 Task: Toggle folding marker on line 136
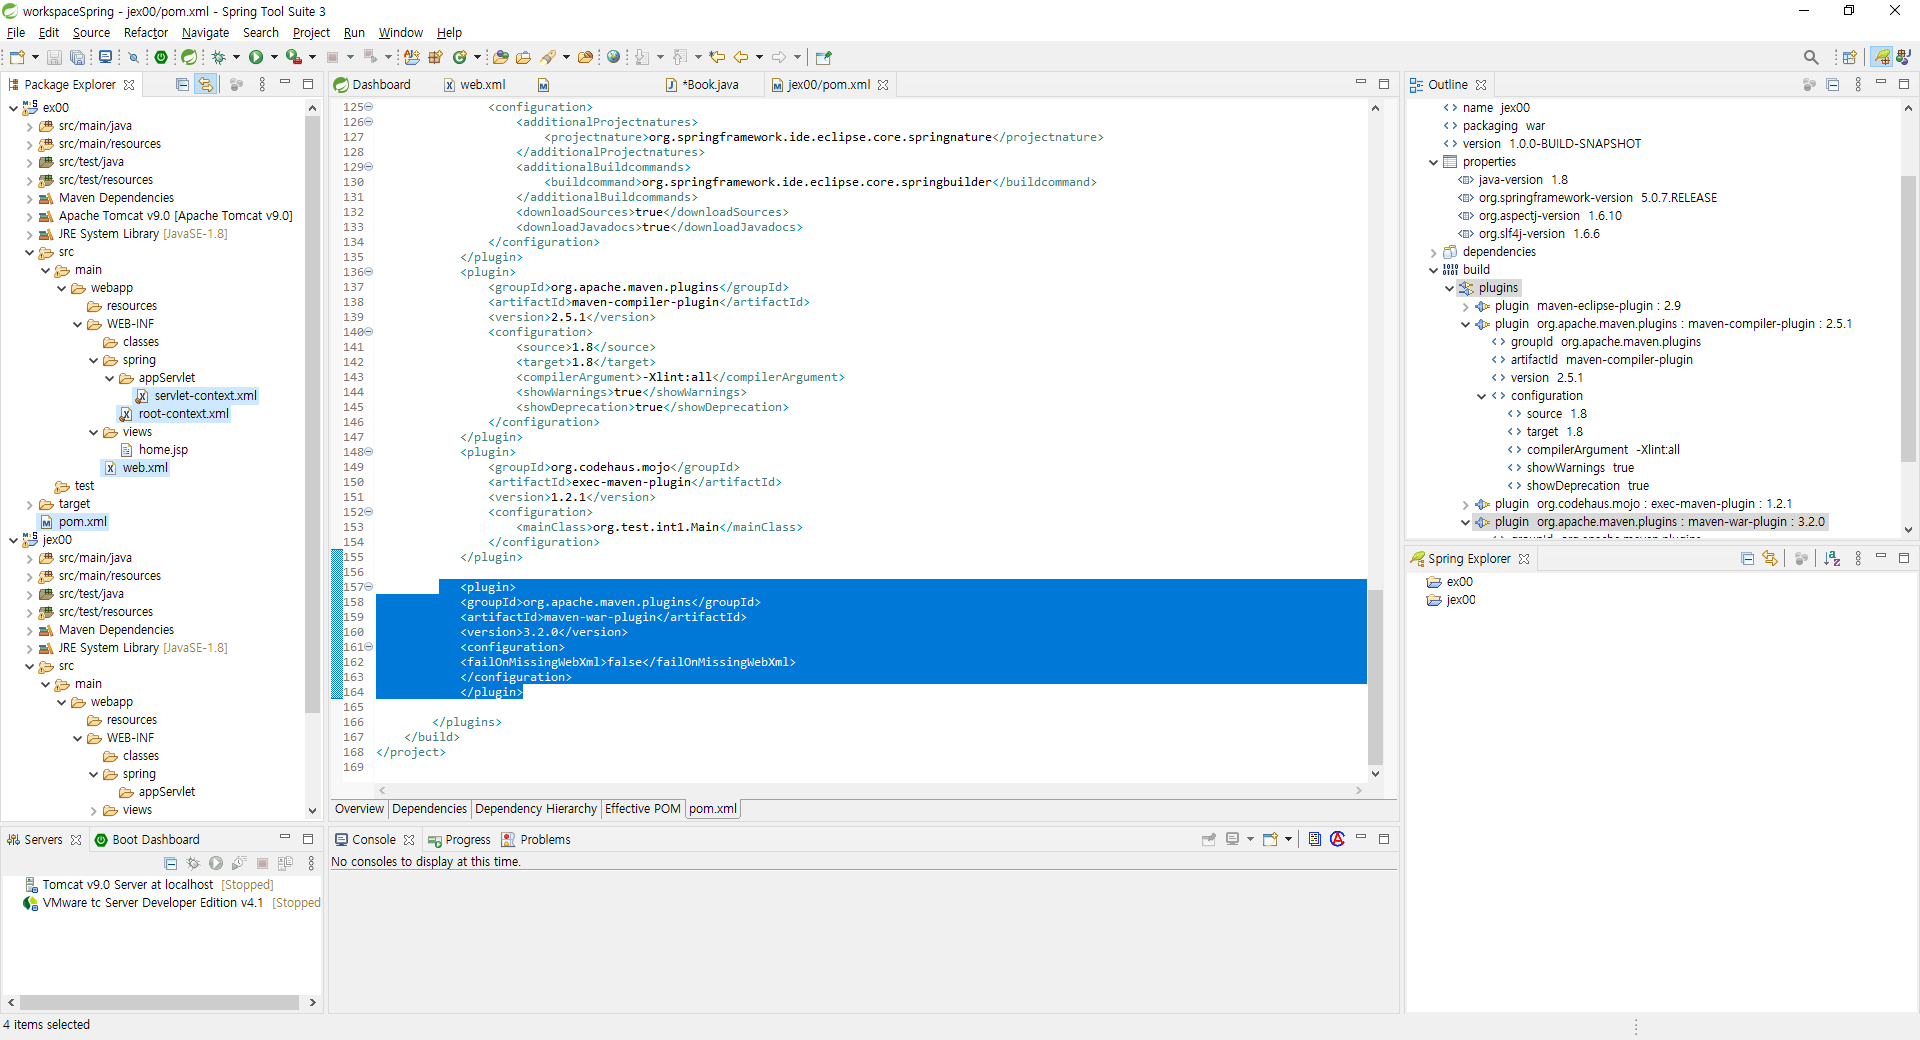(x=368, y=272)
